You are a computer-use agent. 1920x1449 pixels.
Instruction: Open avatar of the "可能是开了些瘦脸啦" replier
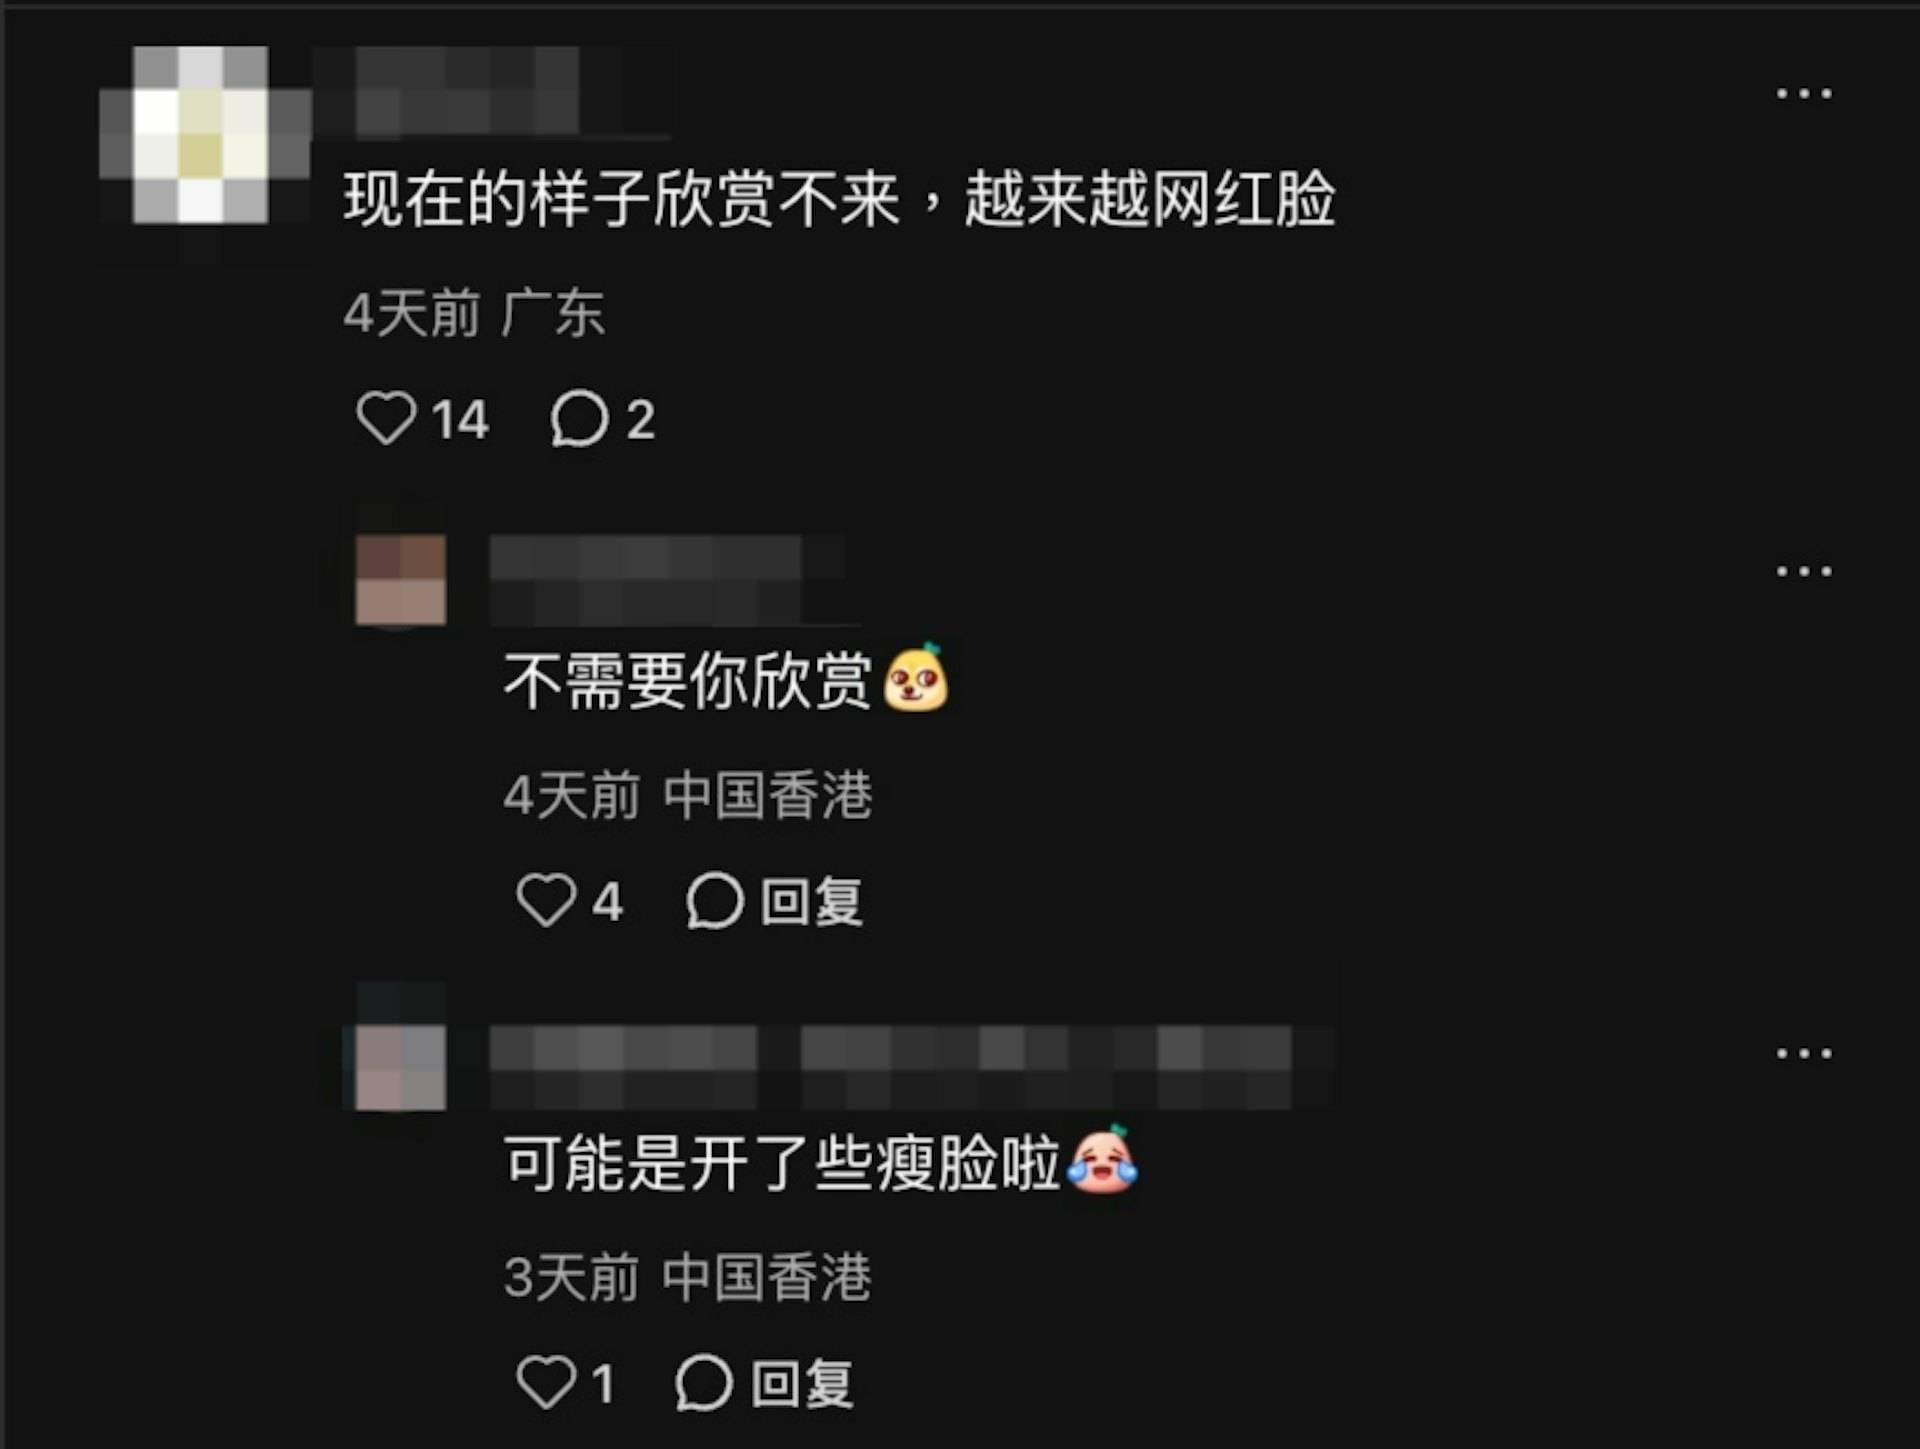click(401, 1065)
